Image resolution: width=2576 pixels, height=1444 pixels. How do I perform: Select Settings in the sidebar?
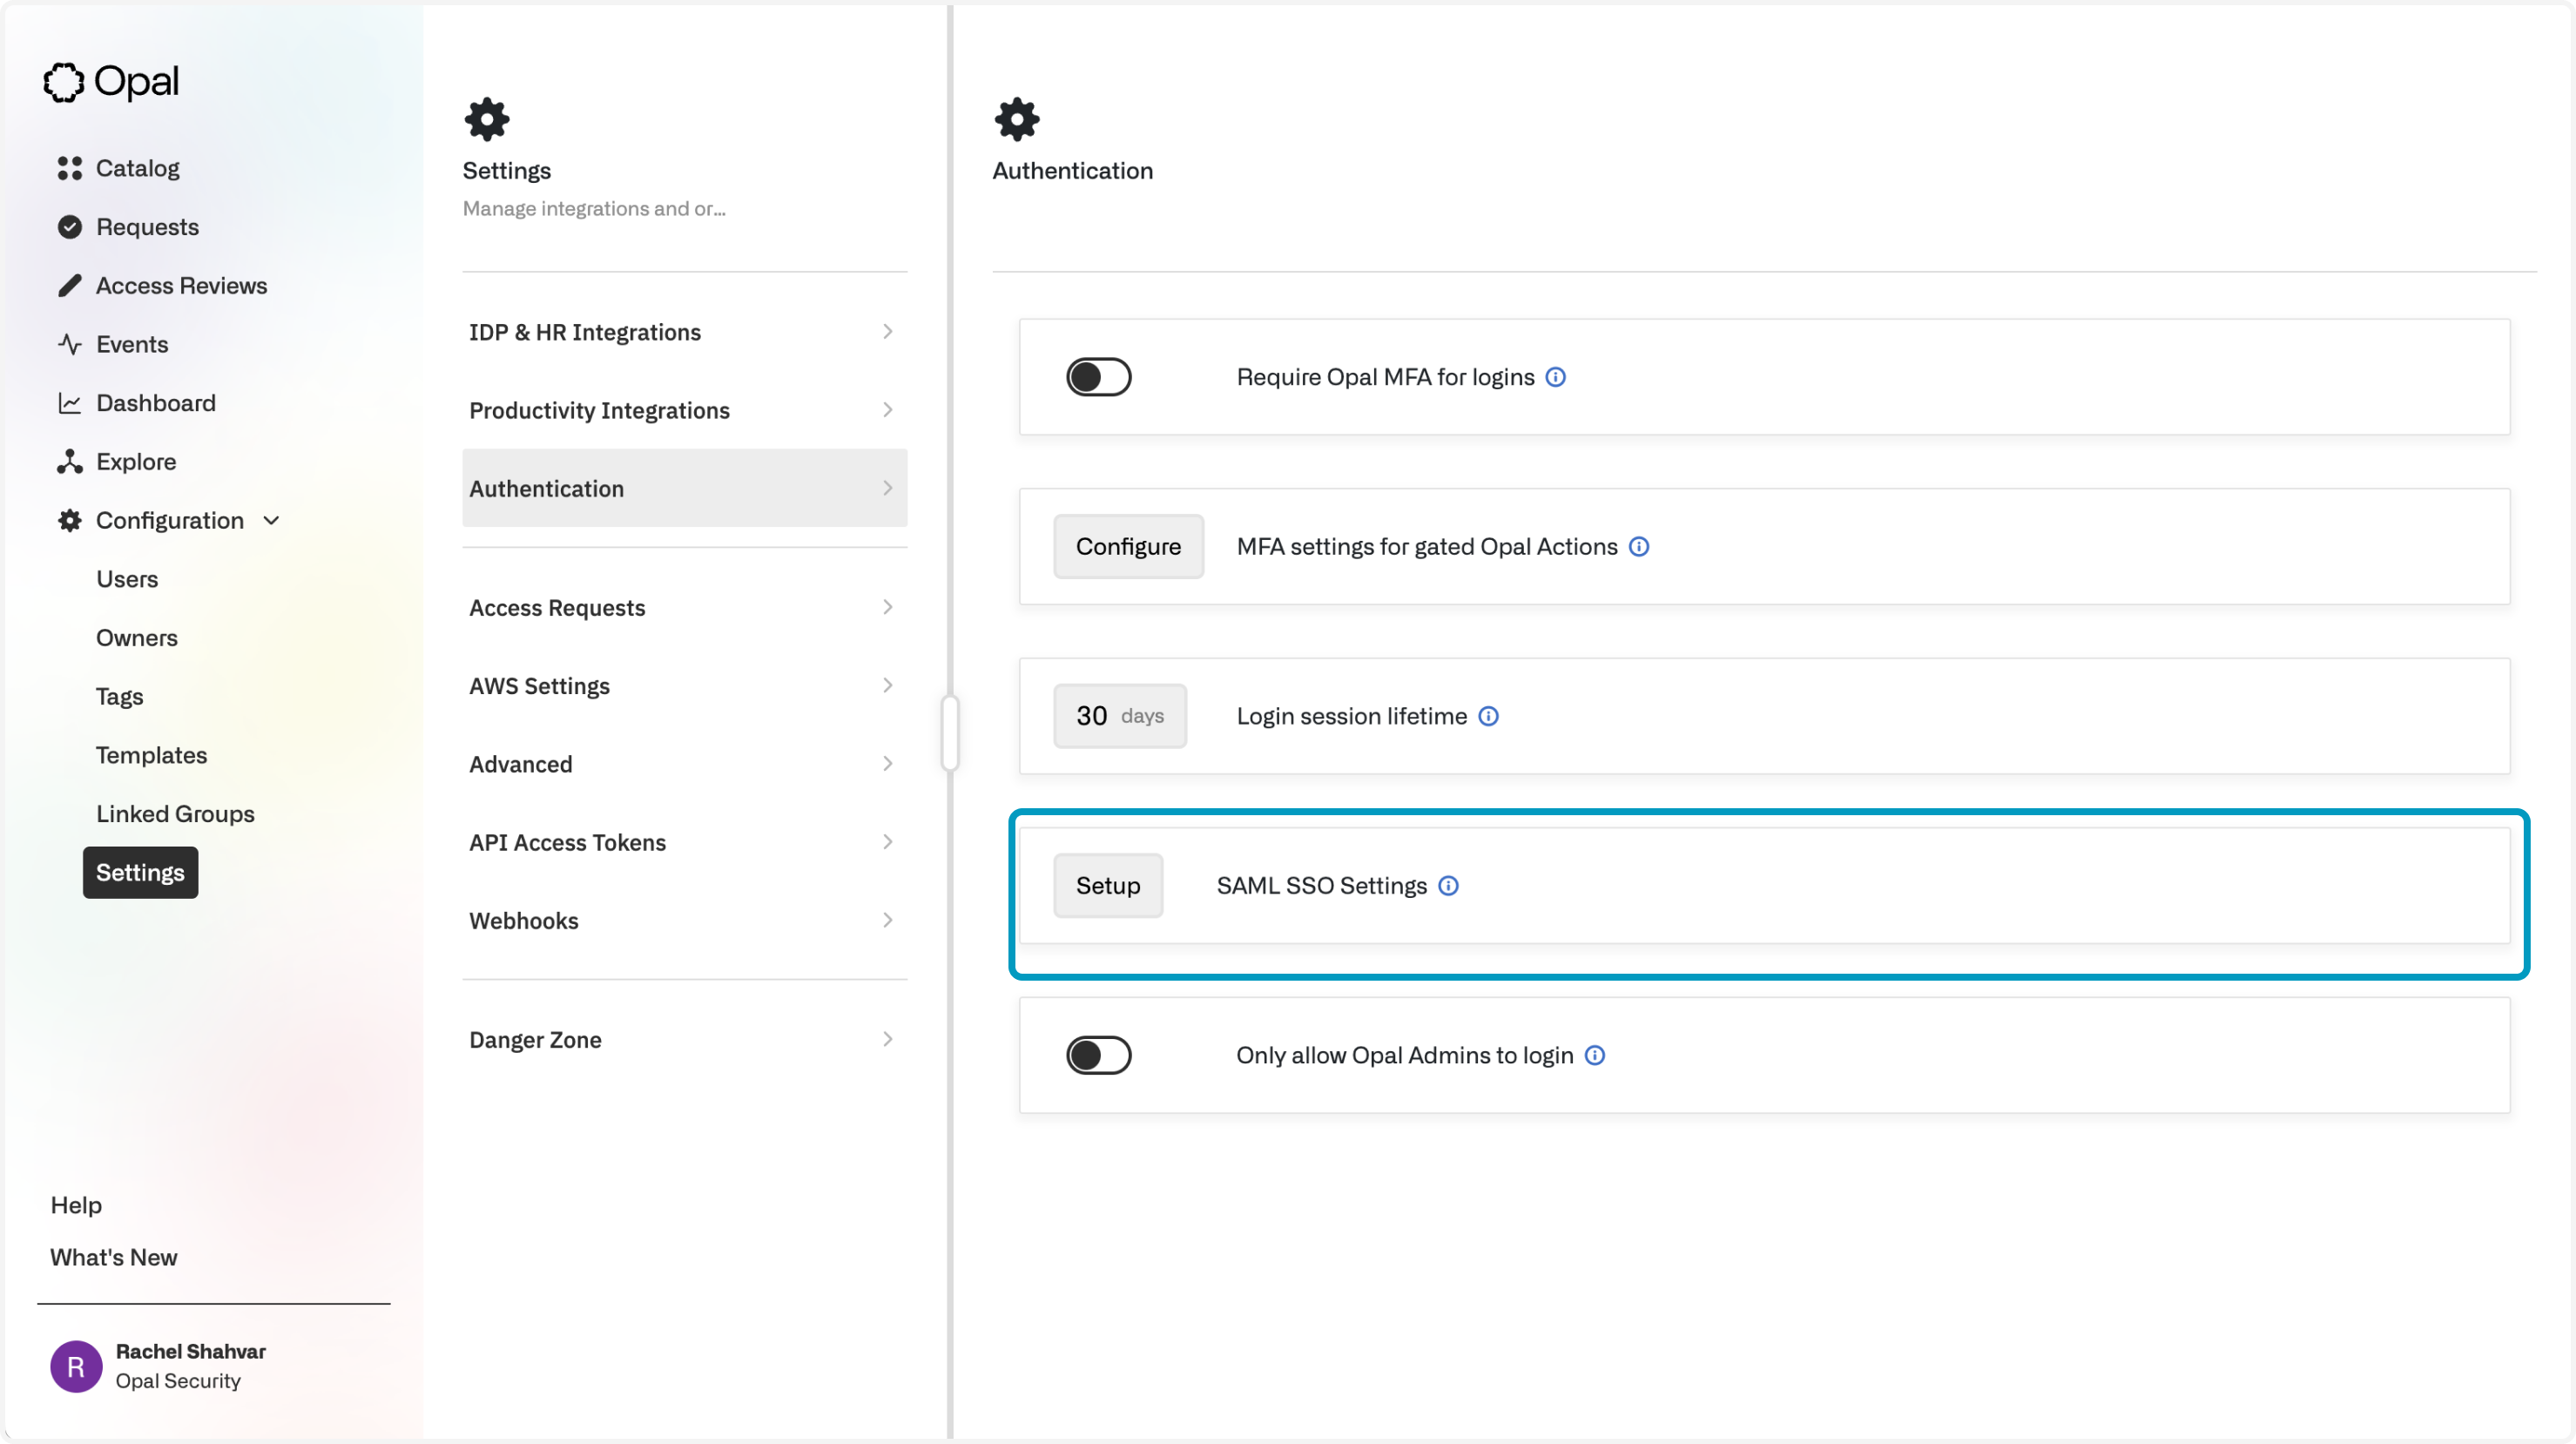(x=140, y=872)
